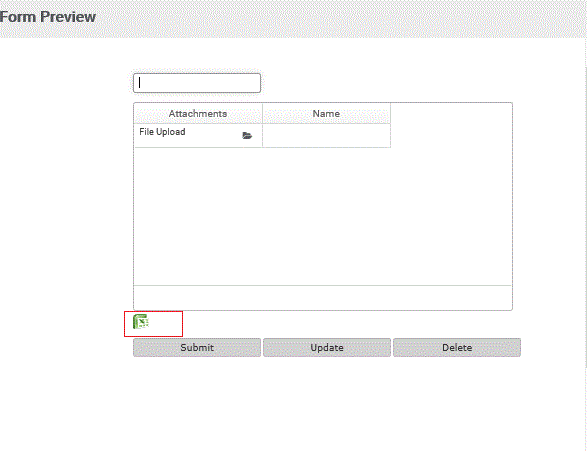Click the Form Preview heading
The image size is (587, 451).
(x=48, y=17)
